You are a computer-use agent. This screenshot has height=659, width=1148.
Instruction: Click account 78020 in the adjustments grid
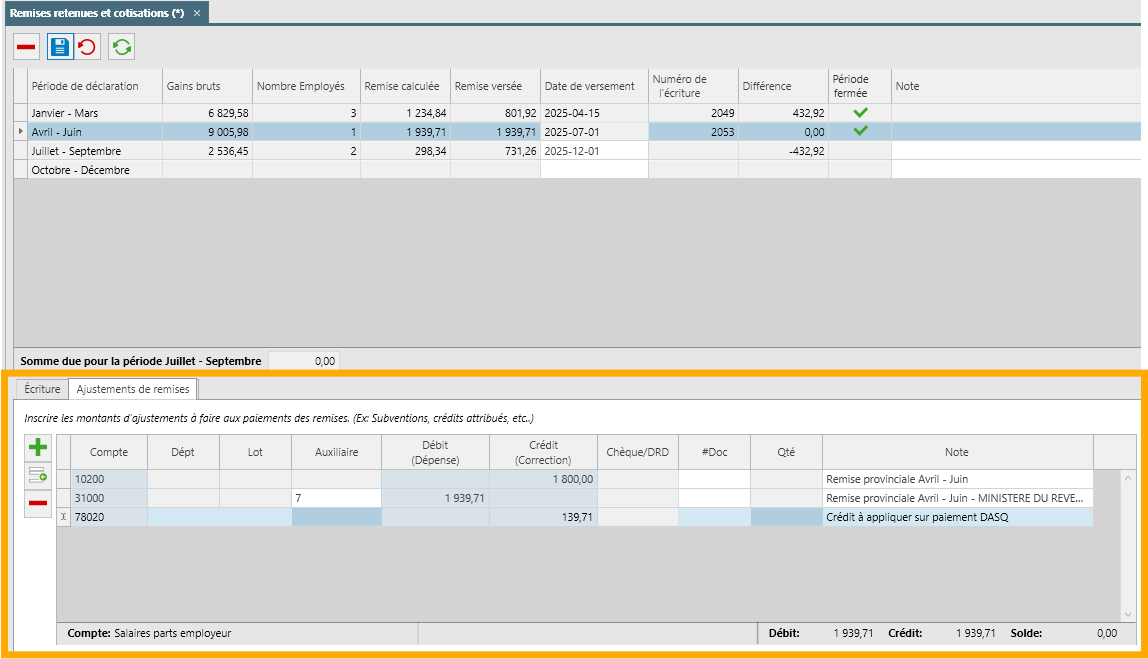click(x=109, y=517)
